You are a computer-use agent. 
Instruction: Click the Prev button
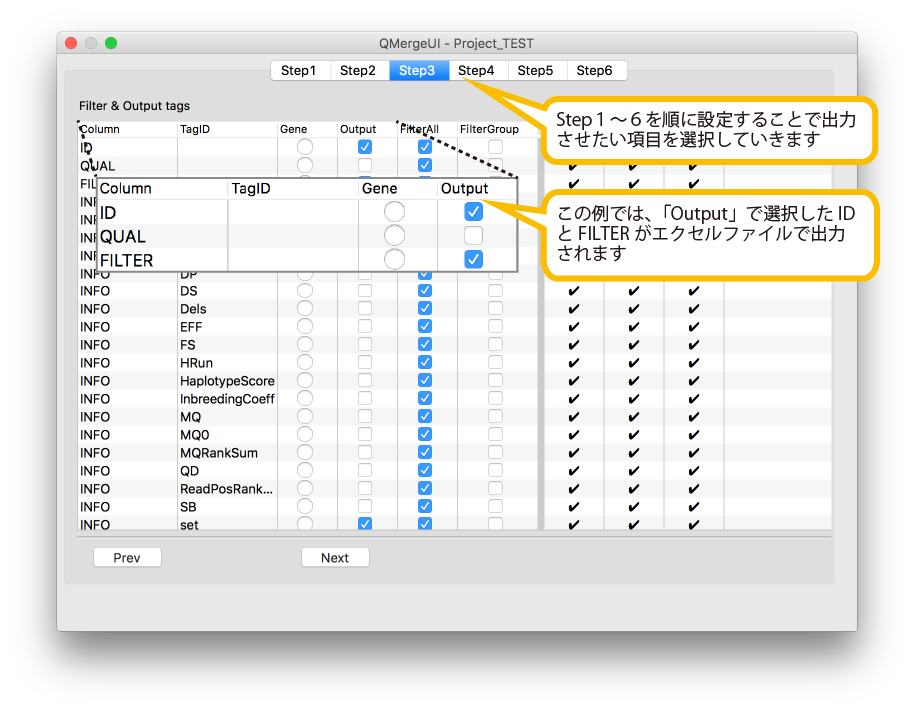click(127, 558)
